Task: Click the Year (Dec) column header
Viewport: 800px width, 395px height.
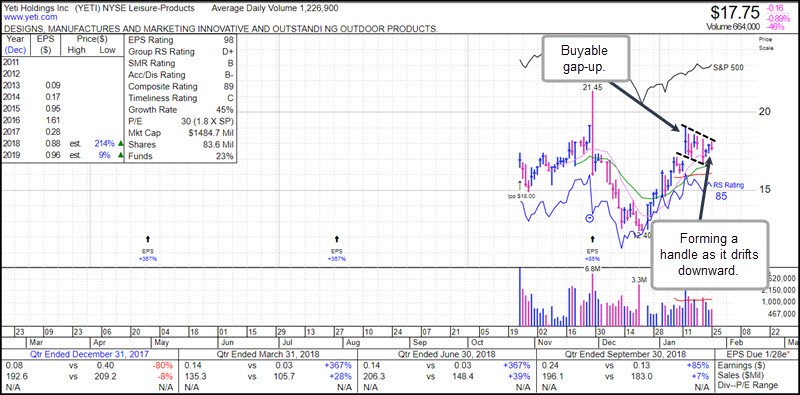Action: [x=15, y=44]
